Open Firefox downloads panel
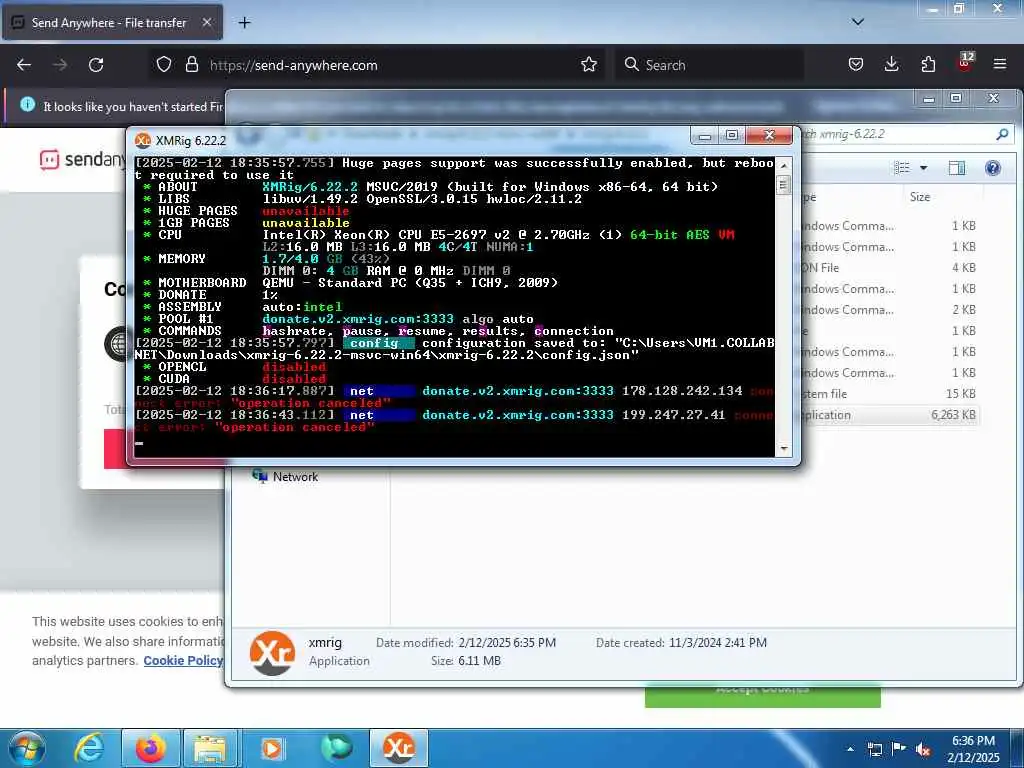Screen dimensions: 1024x768 [x=891, y=65]
